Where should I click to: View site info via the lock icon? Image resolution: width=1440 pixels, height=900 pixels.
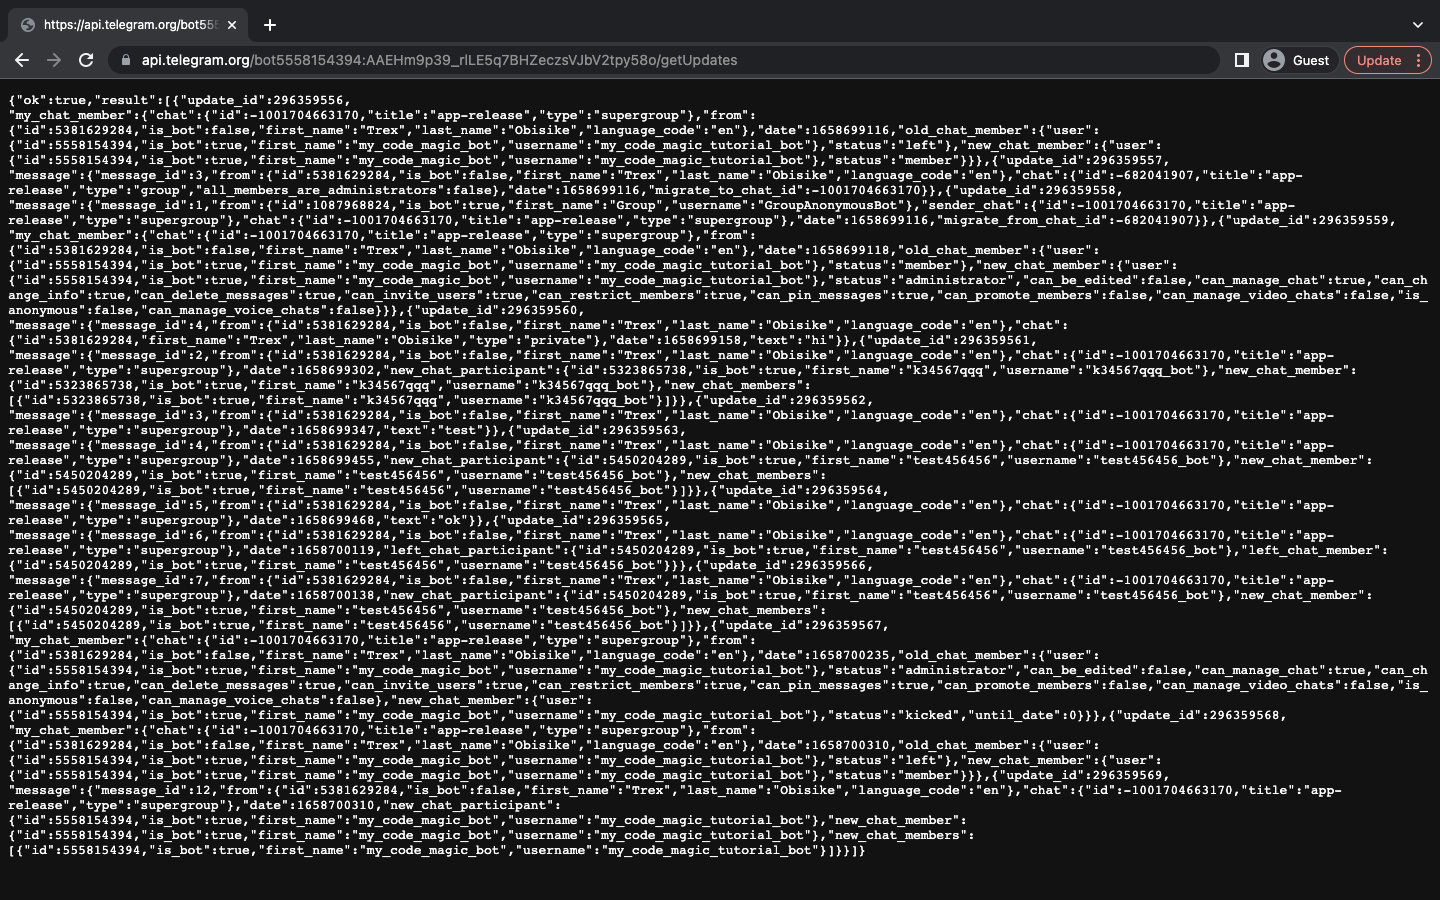tap(125, 60)
